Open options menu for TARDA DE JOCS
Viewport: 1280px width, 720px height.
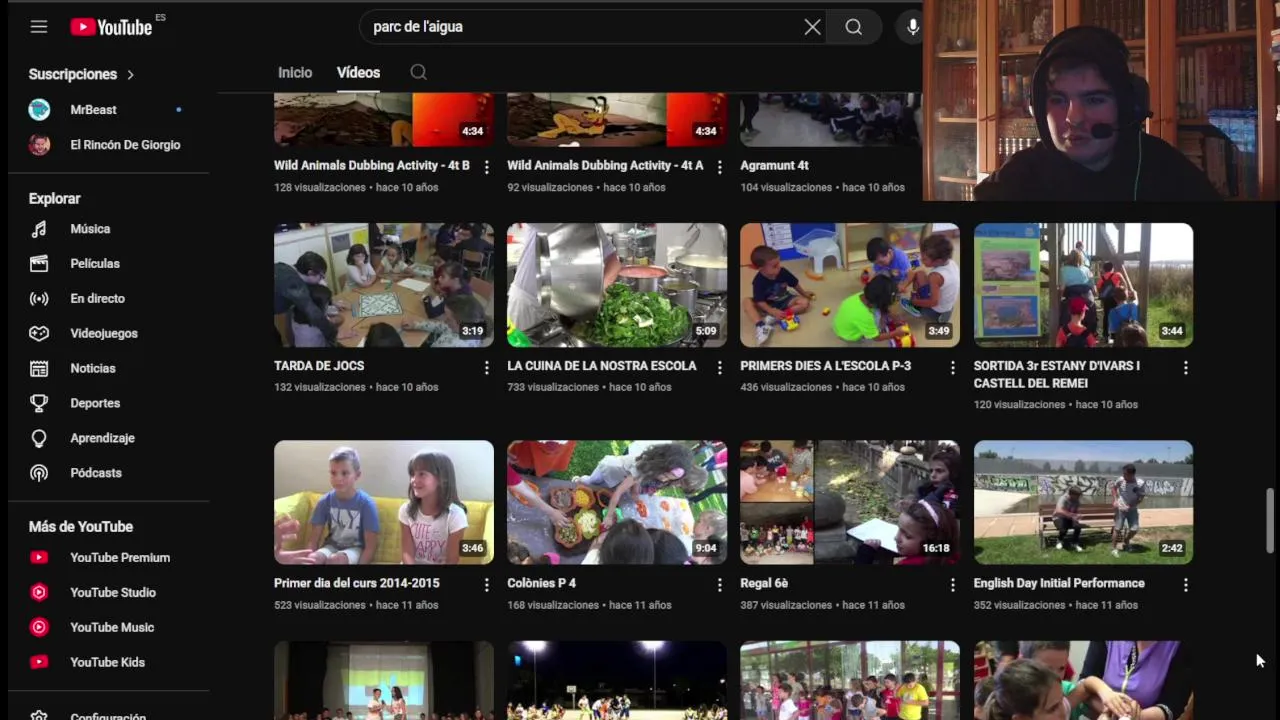[x=487, y=368]
